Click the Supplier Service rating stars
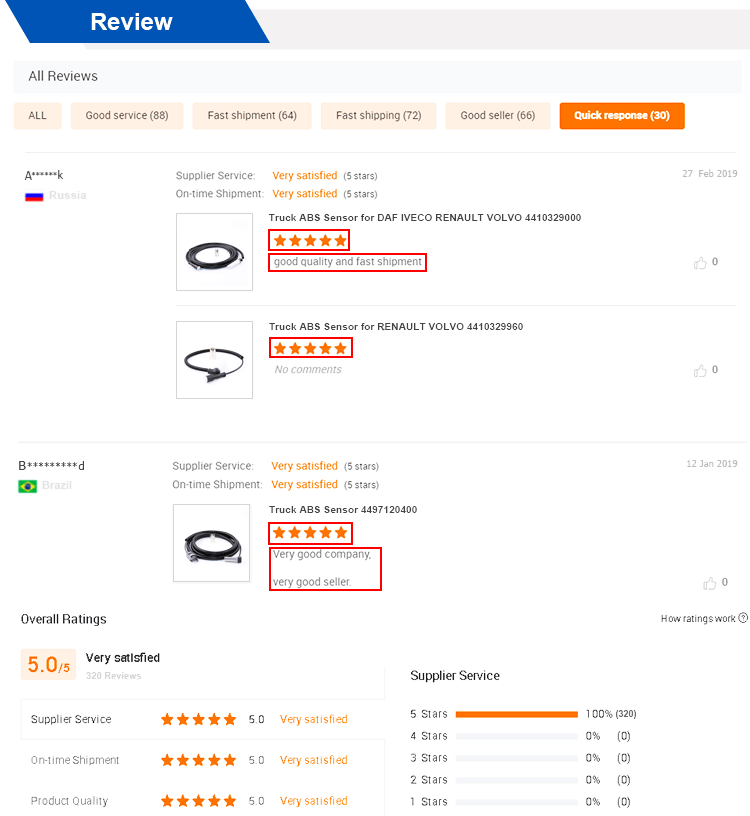 click(198, 719)
